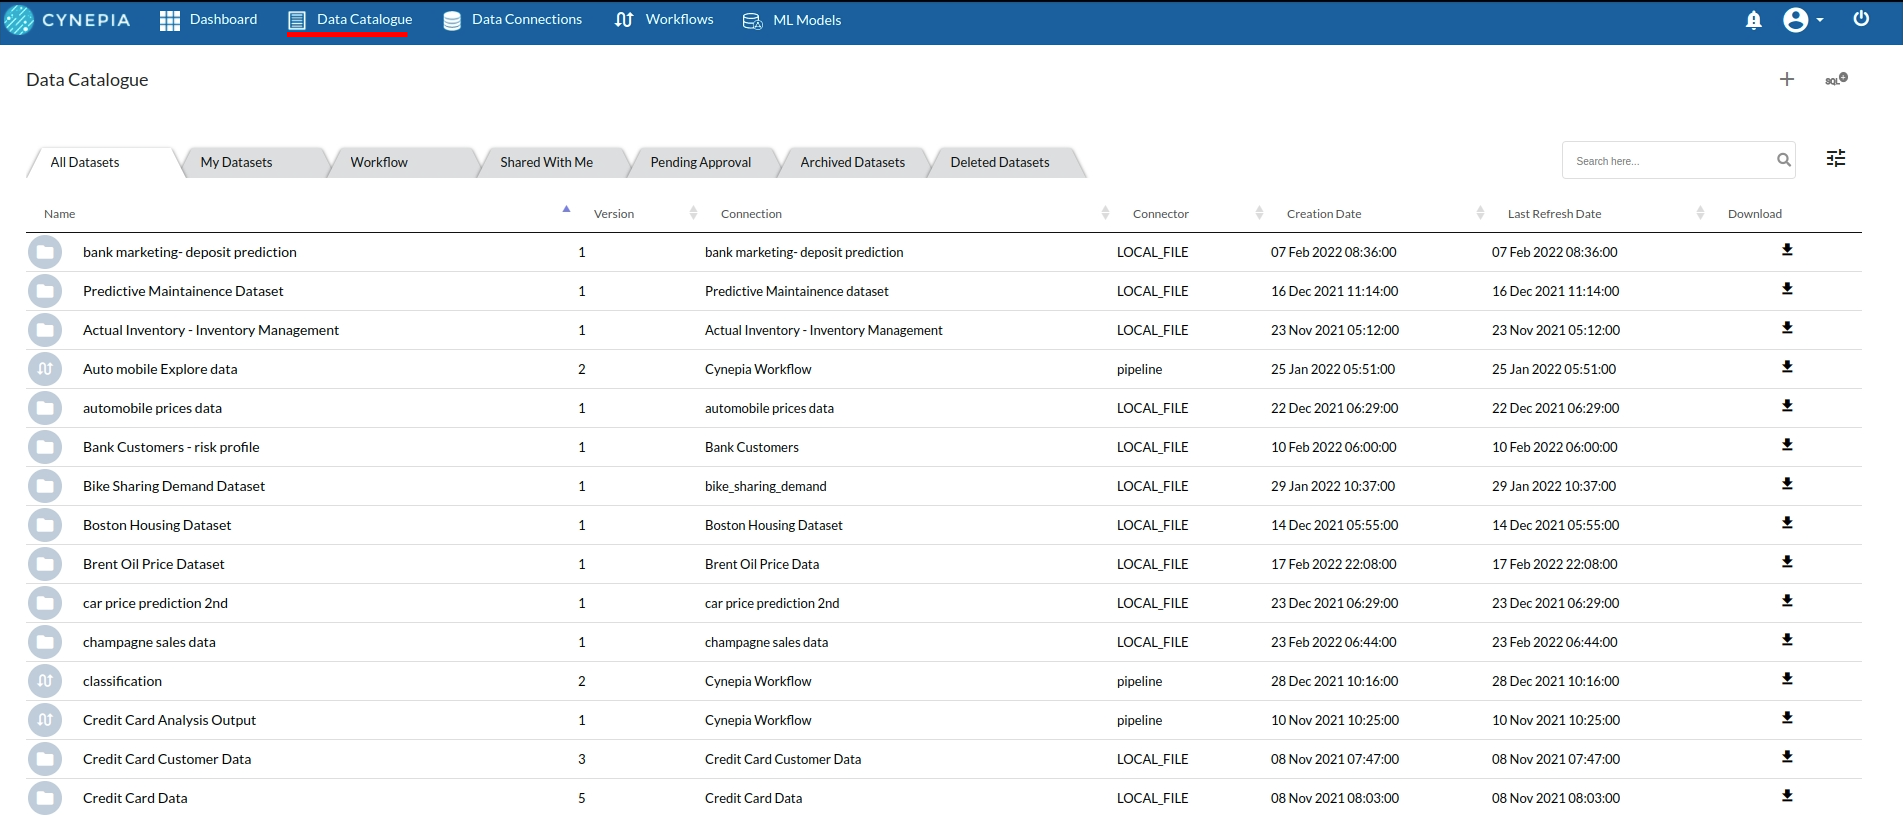Click the search magnifier icon
1903x816 pixels.
point(1783,160)
